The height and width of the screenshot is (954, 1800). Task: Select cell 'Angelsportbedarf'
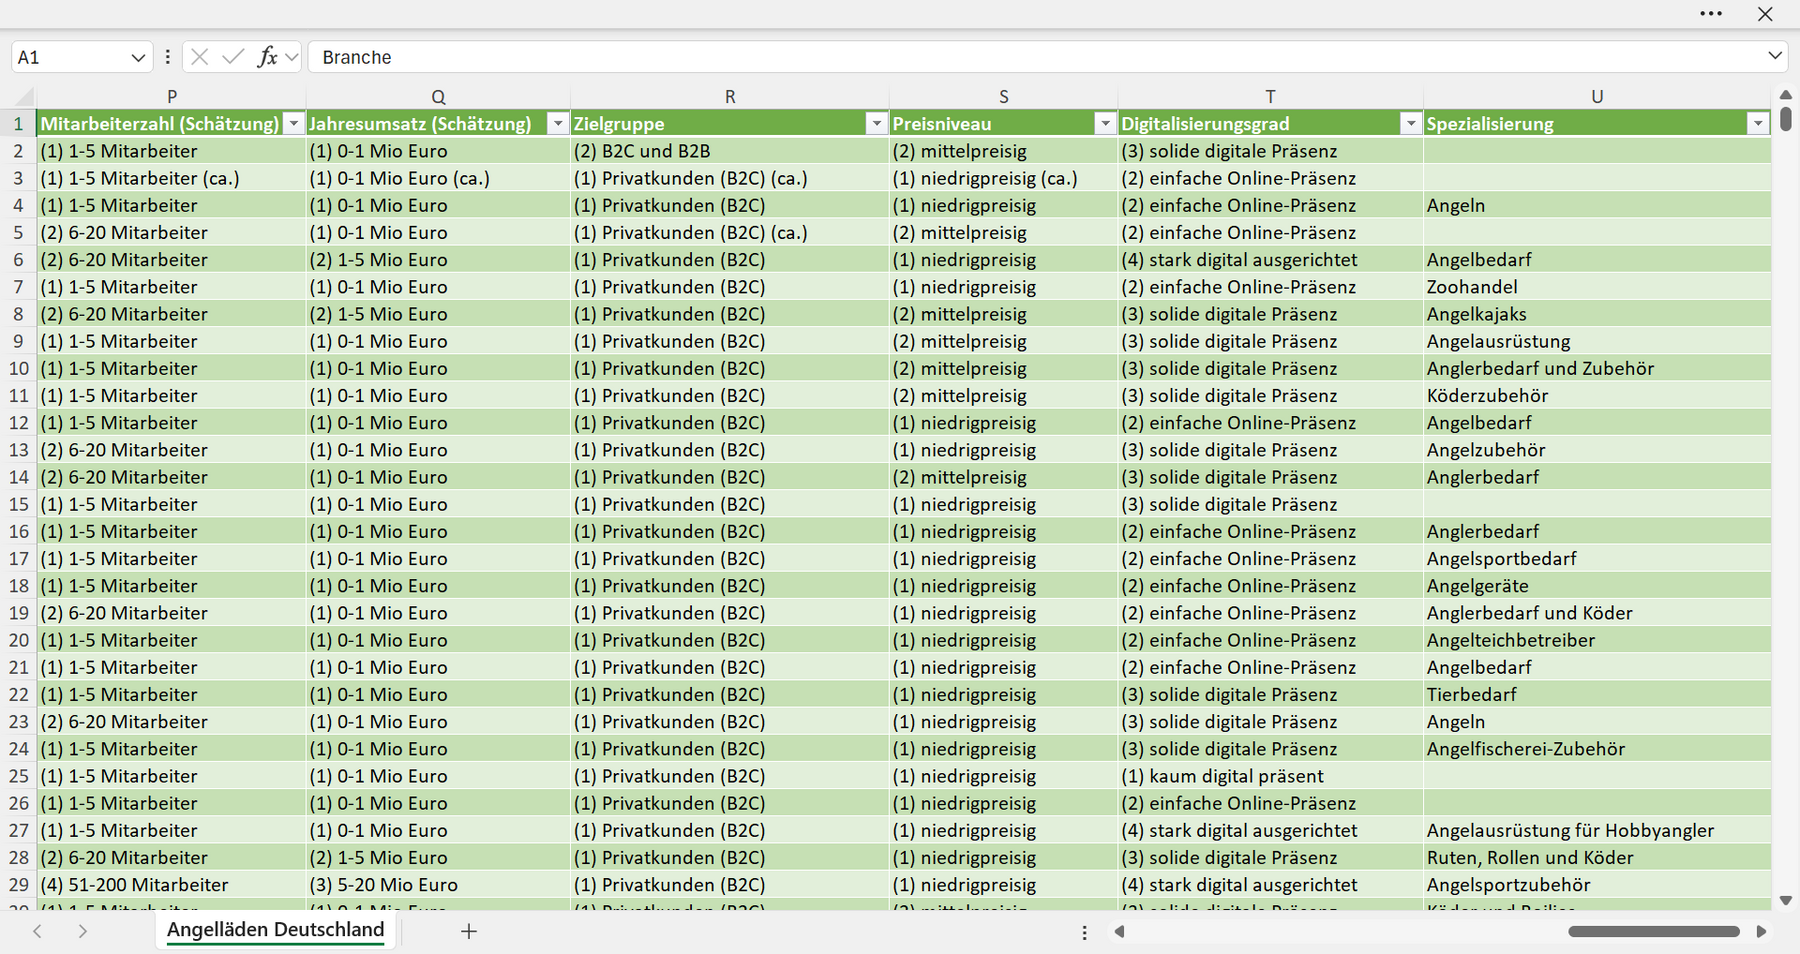(1597, 558)
